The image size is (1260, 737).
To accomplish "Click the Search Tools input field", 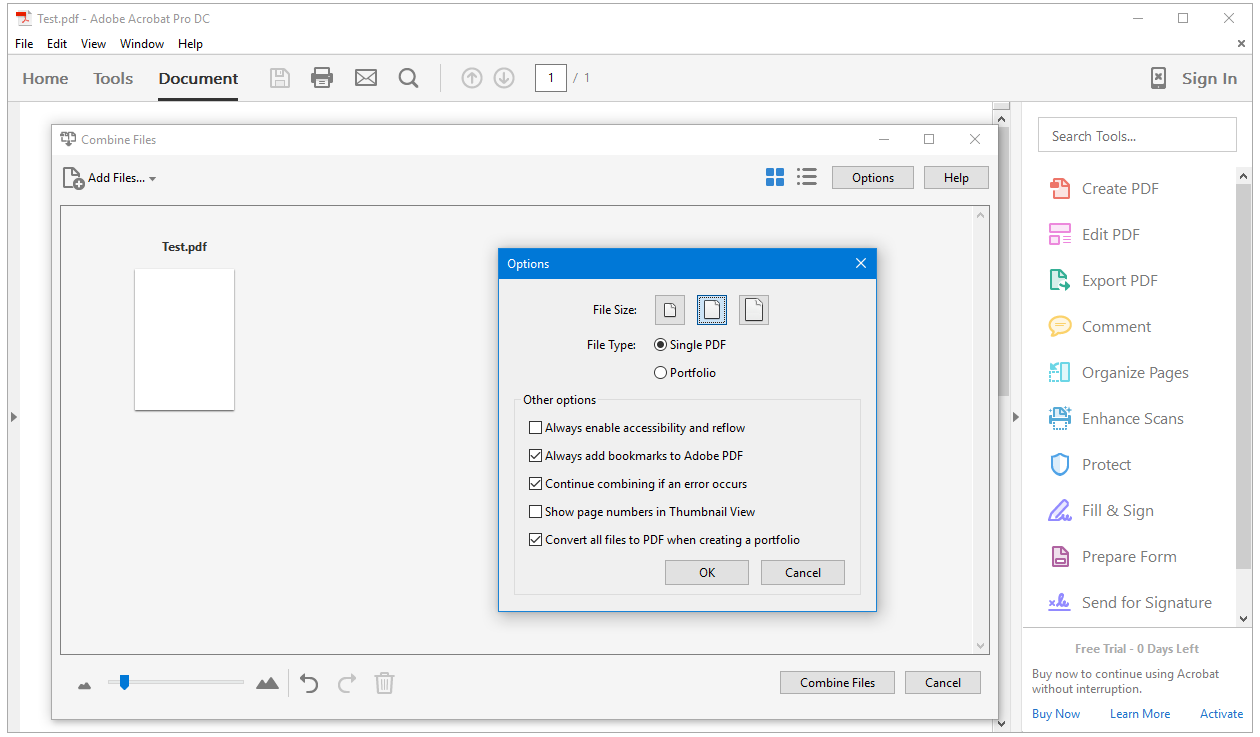I will [x=1137, y=135].
